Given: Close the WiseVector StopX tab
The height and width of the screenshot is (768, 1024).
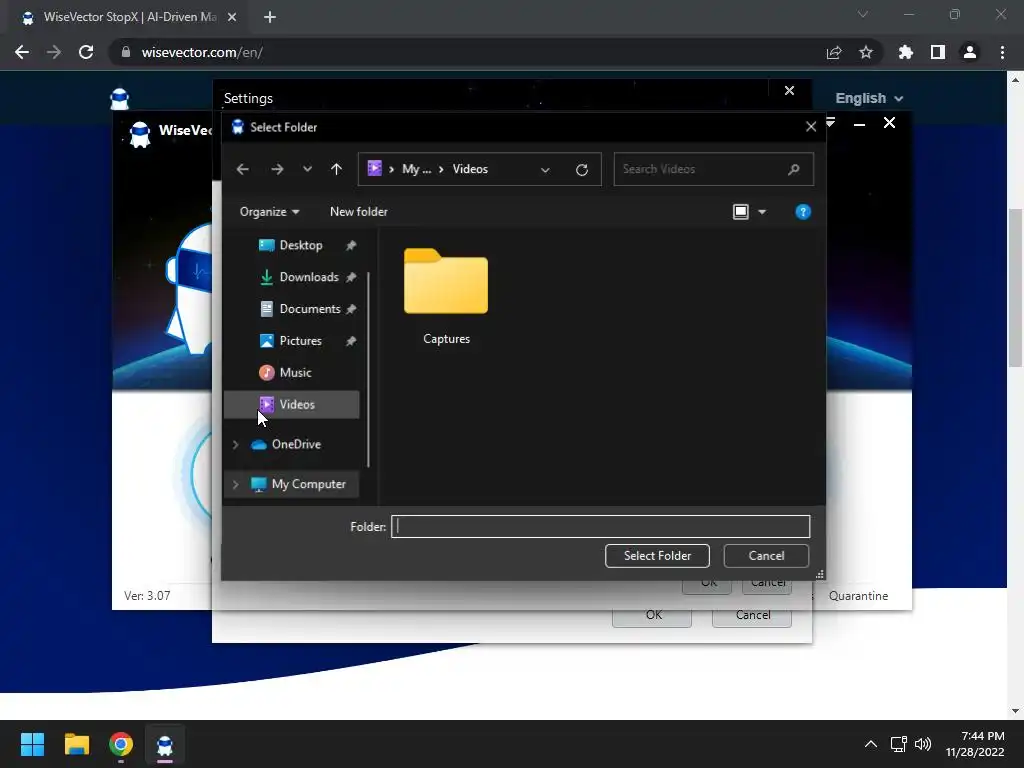Looking at the screenshot, I should (232, 17).
